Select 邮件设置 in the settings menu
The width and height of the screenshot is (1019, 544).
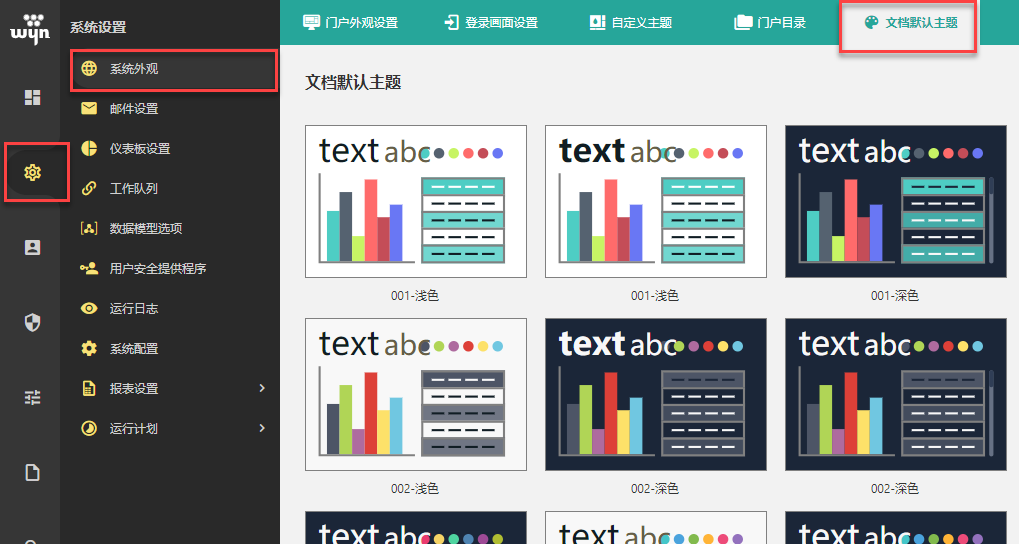click(x=134, y=109)
